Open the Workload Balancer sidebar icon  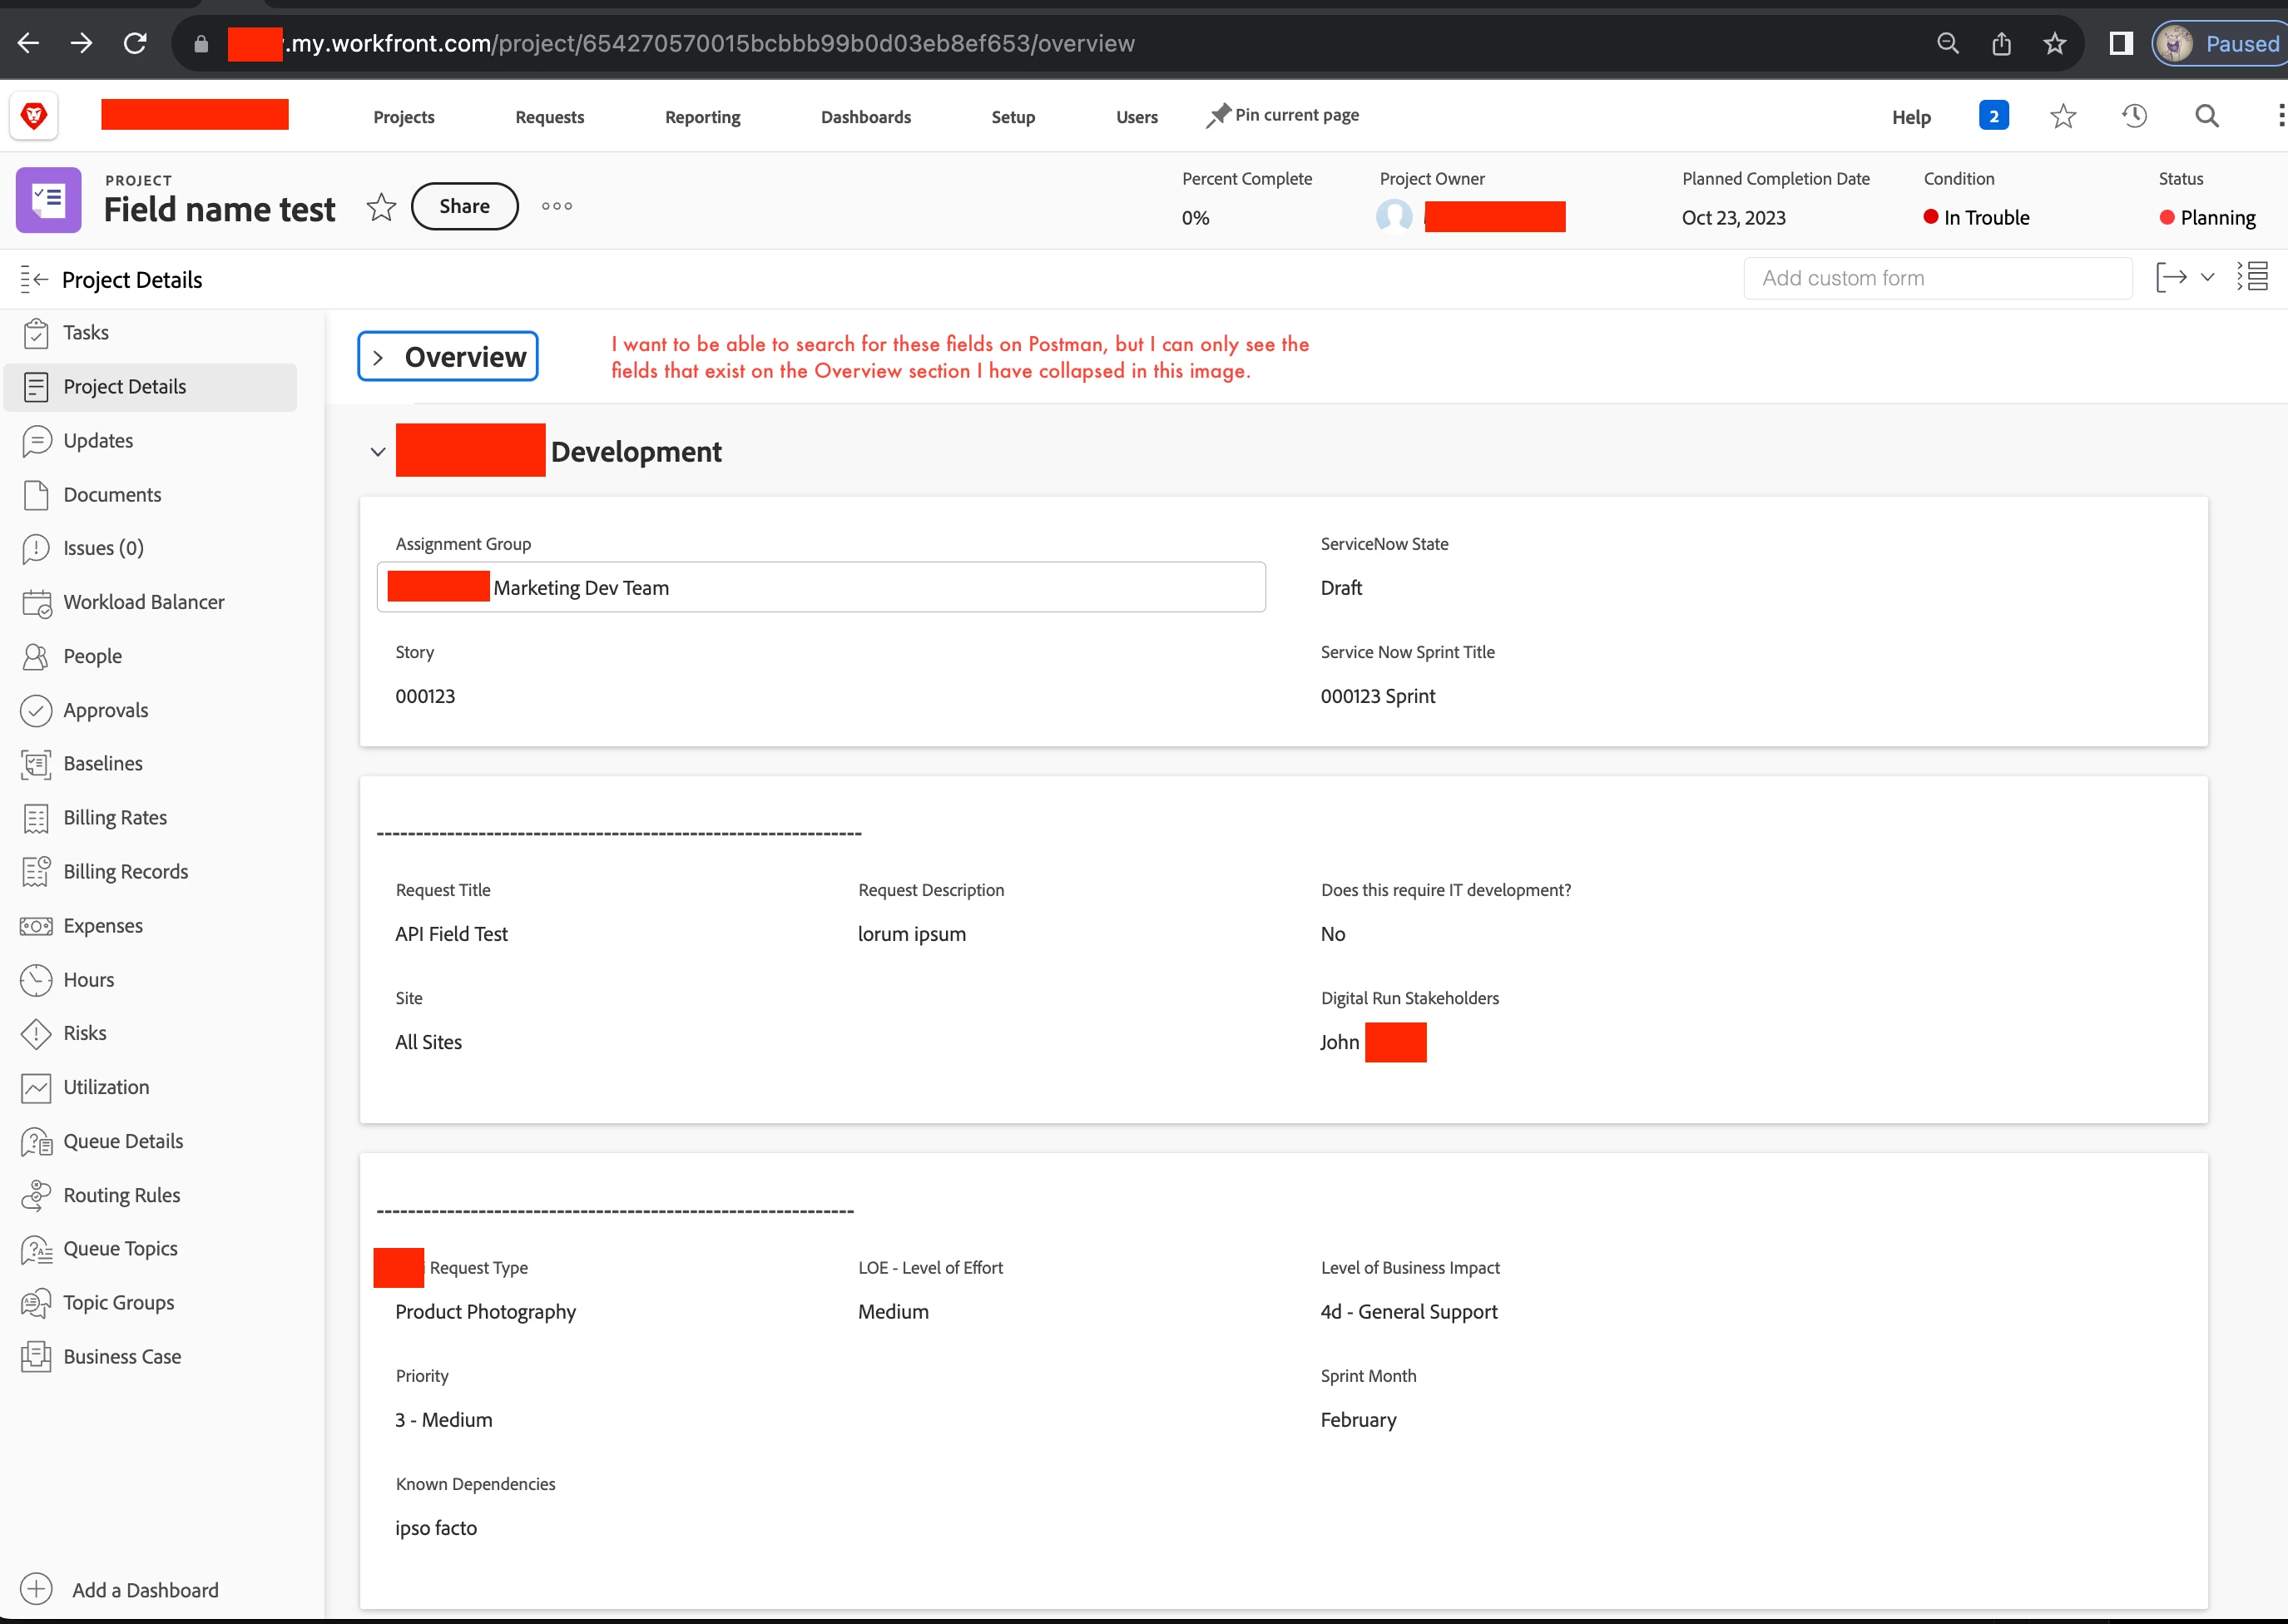tap(36, 603)
